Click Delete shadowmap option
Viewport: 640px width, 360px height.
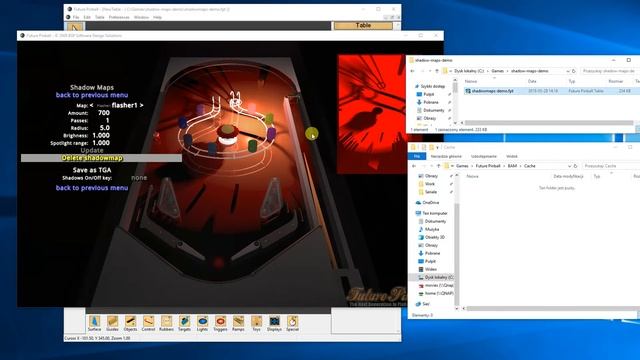coord(92,158)
